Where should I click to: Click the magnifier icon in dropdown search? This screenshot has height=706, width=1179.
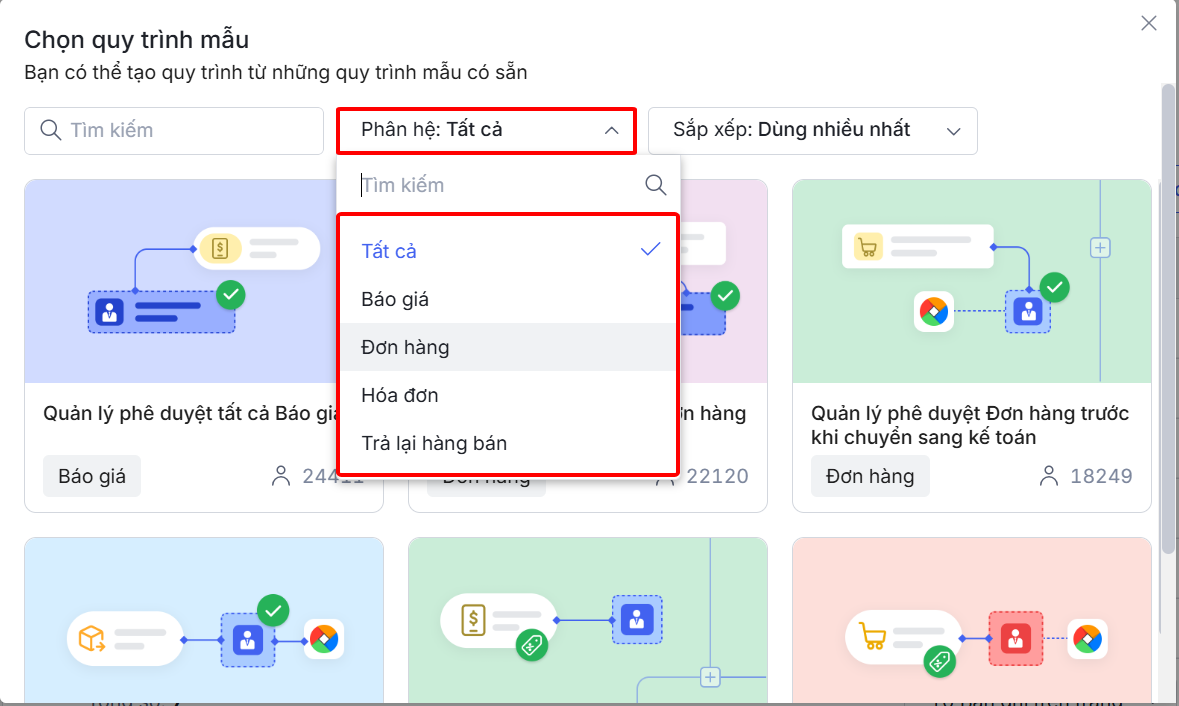point(656,185)
